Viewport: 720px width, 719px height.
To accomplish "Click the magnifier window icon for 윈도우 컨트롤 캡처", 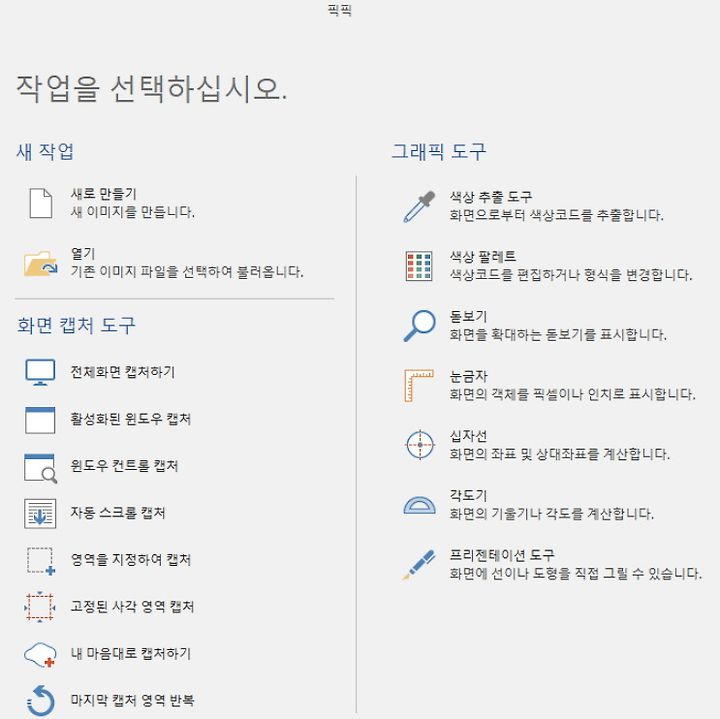I will tap(40, 468).
